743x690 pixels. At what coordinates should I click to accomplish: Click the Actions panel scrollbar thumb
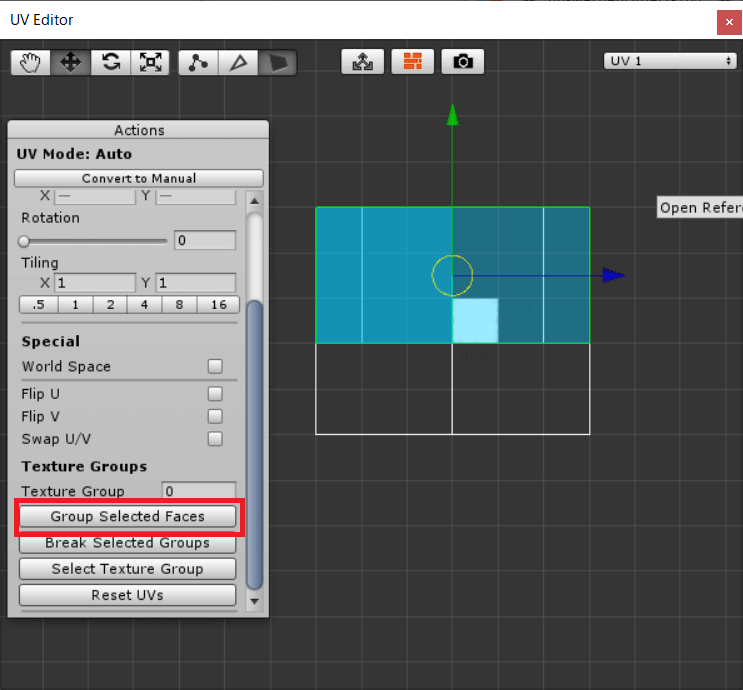click(x=254, y=445)
